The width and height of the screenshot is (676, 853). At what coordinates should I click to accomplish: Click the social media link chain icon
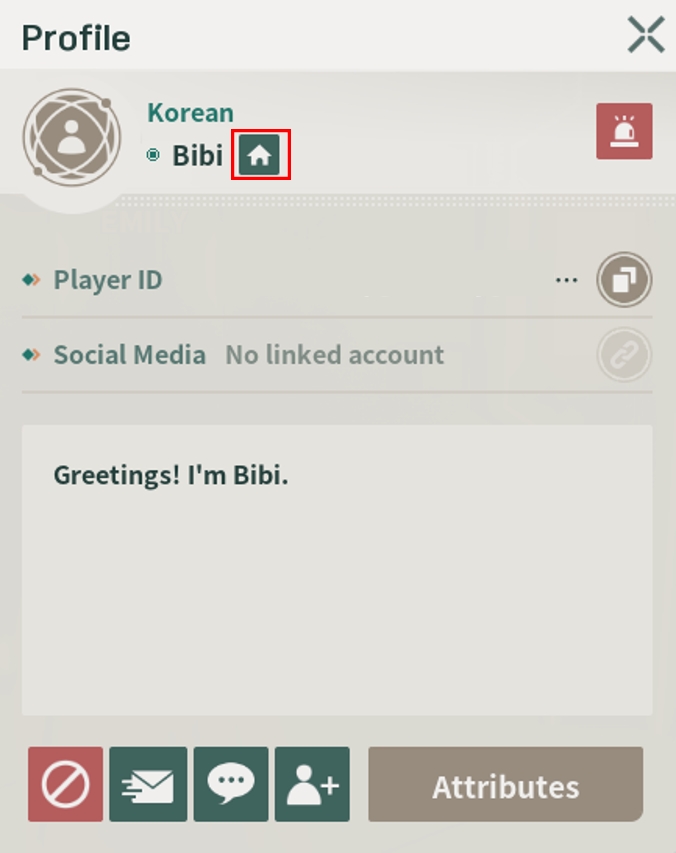[624, 355]
